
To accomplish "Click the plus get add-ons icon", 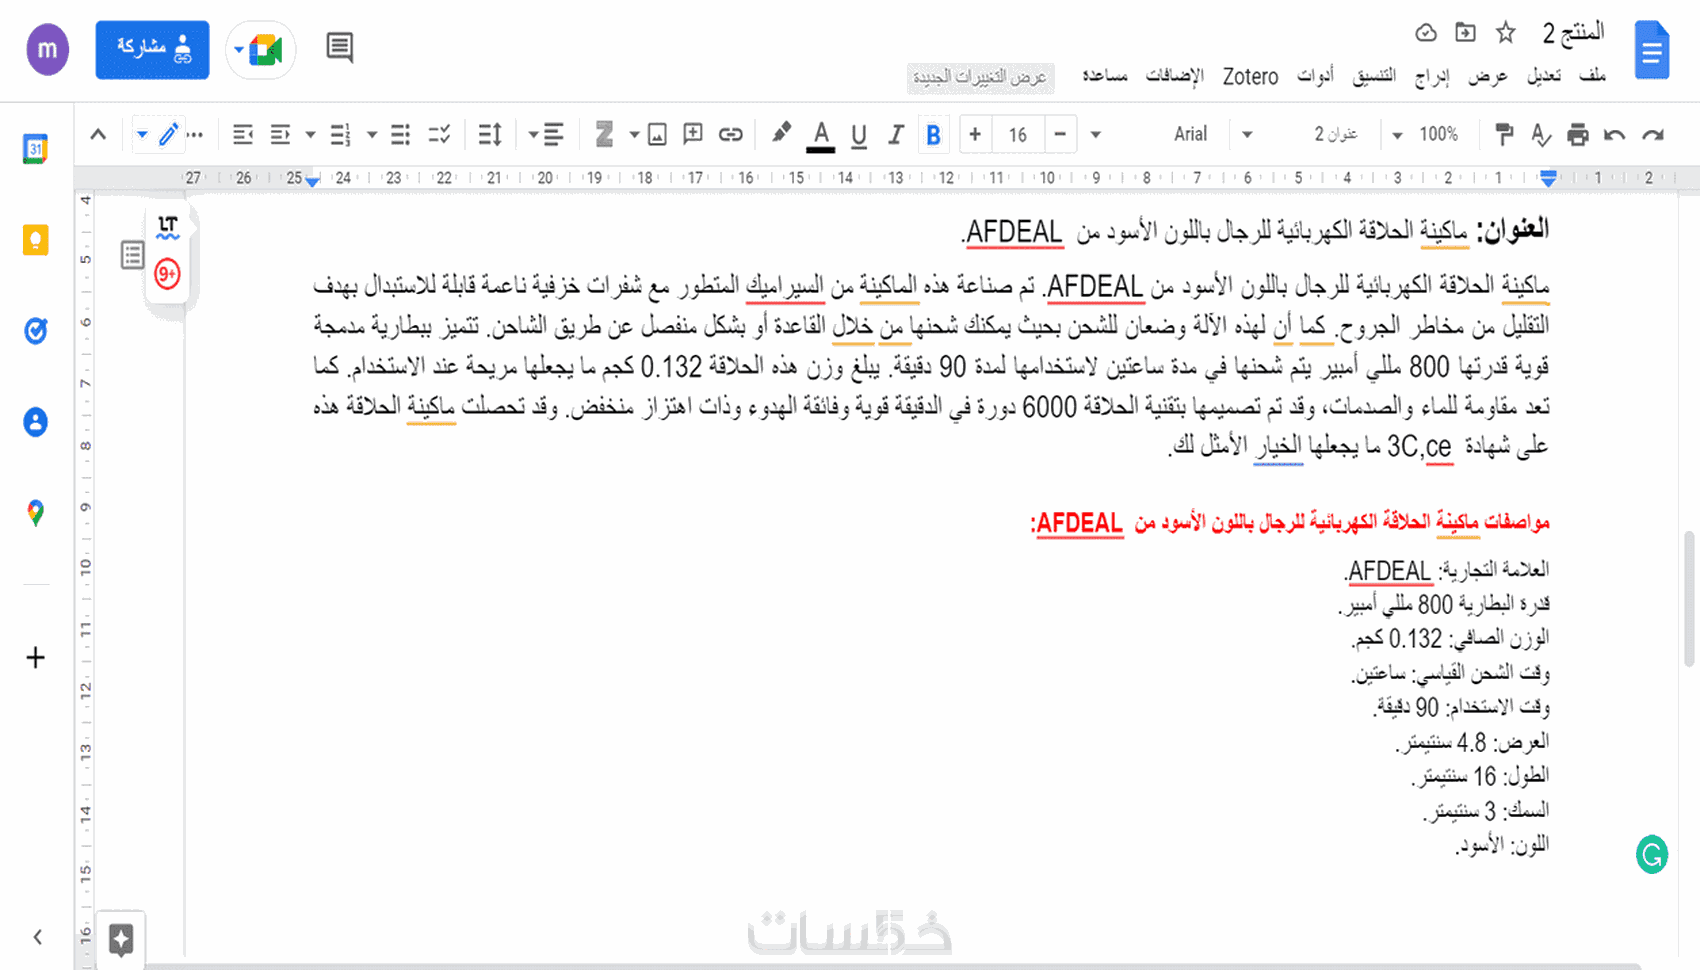I will click(35, 657).
